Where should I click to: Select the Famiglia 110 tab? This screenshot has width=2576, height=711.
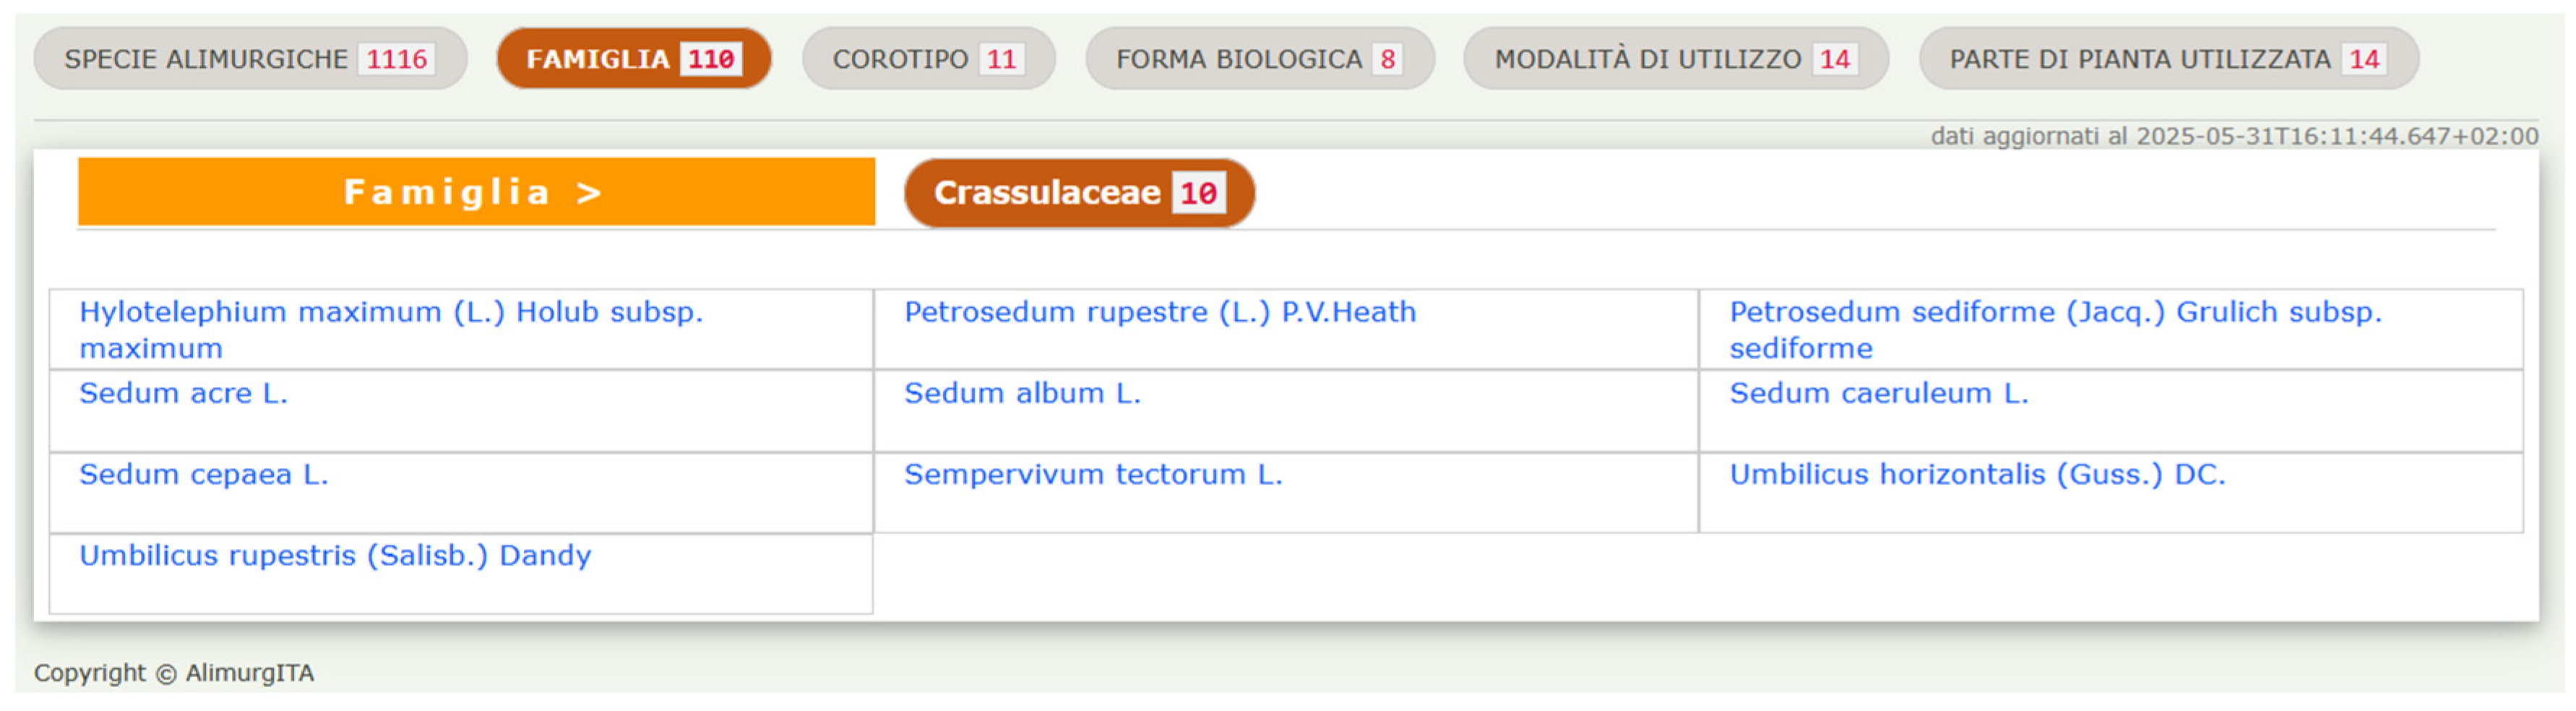(x=633, y=59)
